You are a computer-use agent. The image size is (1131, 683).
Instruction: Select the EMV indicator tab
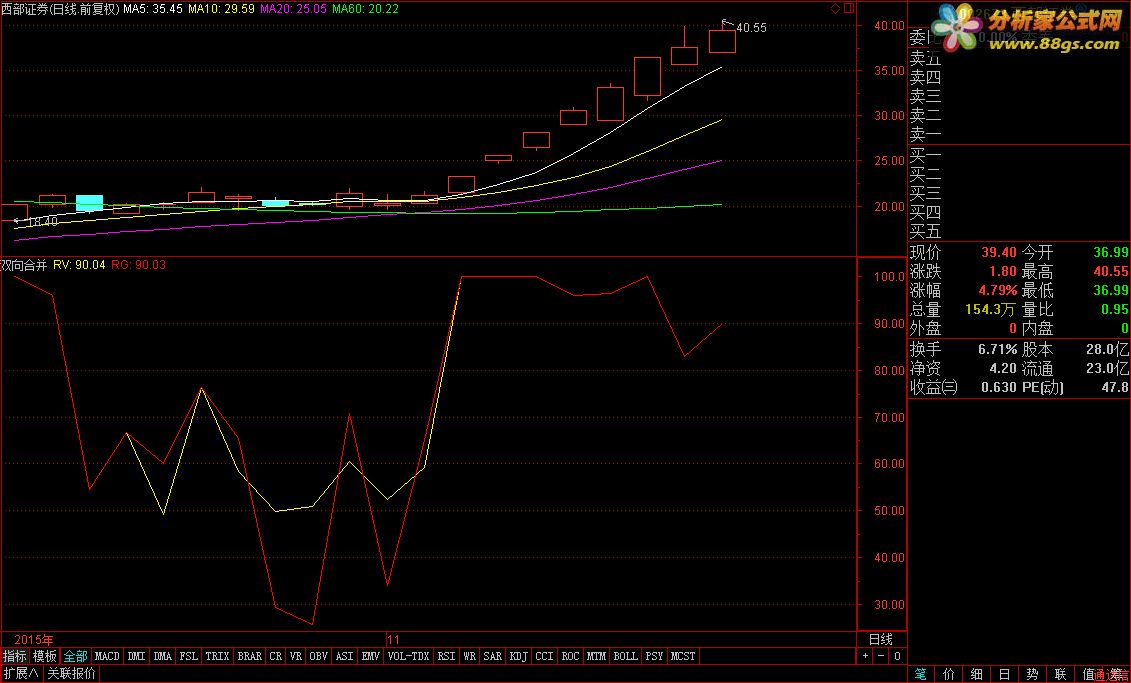point(371,656)
